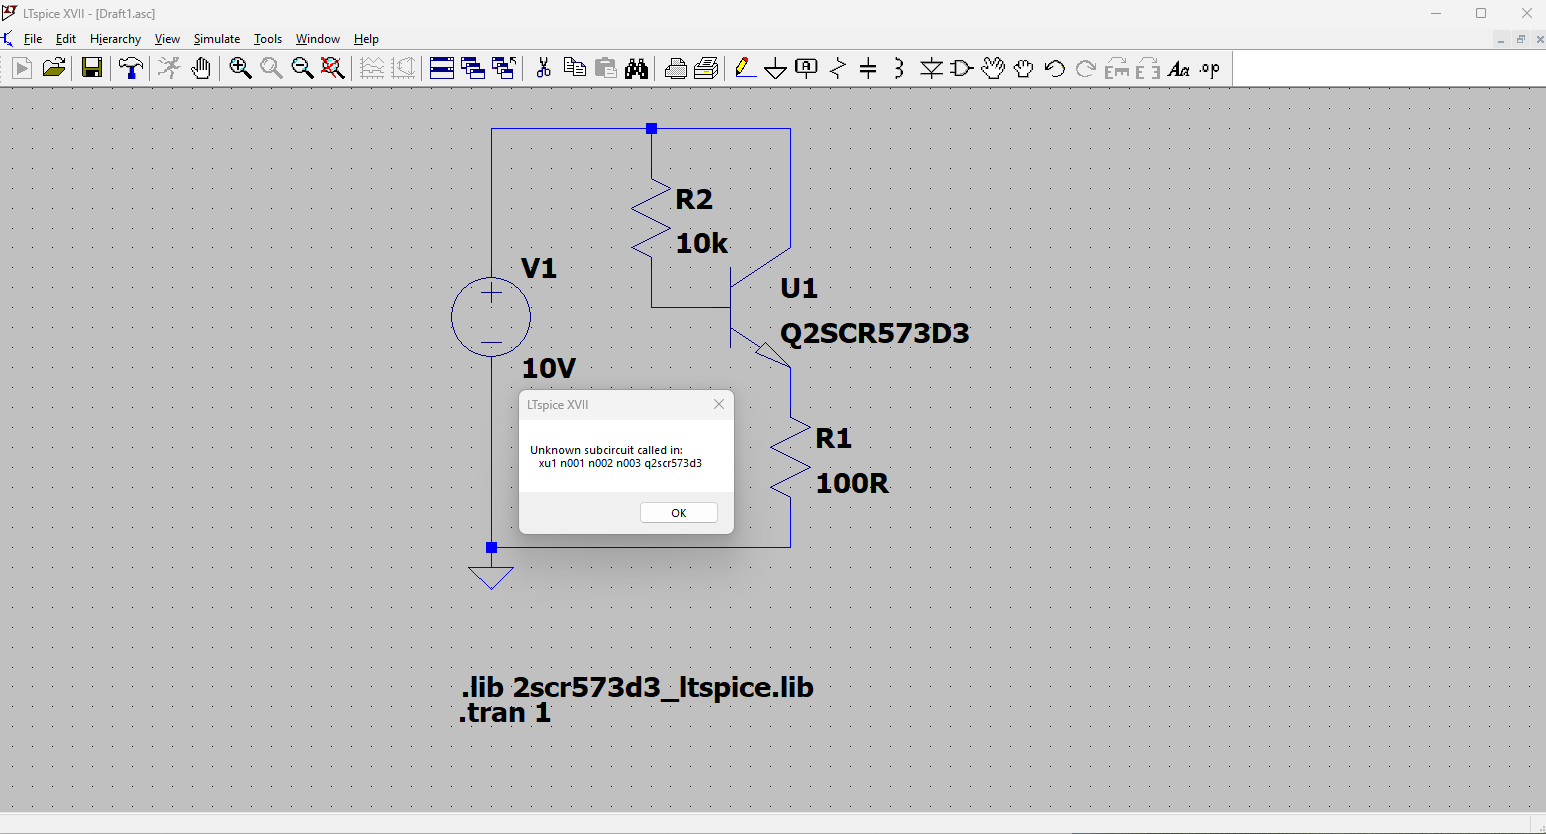Place a Diode from the toolbar
Screen dimensions: 1546x834
click(931, 68)
